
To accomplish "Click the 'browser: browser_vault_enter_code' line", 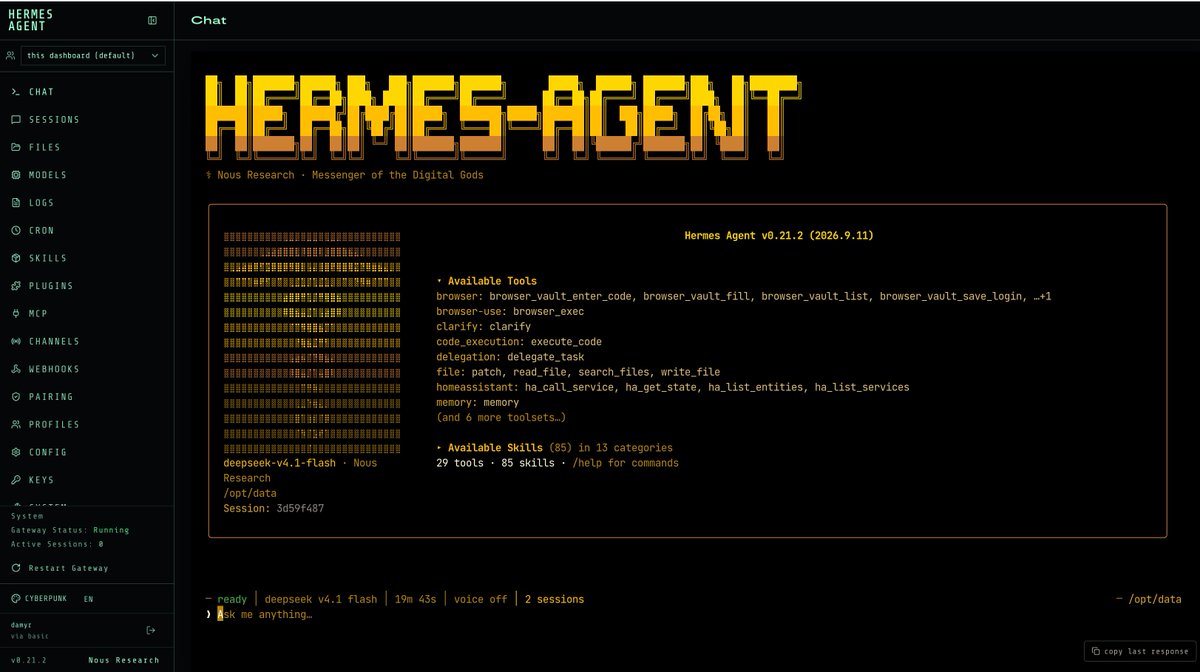I will pos(744,296).
